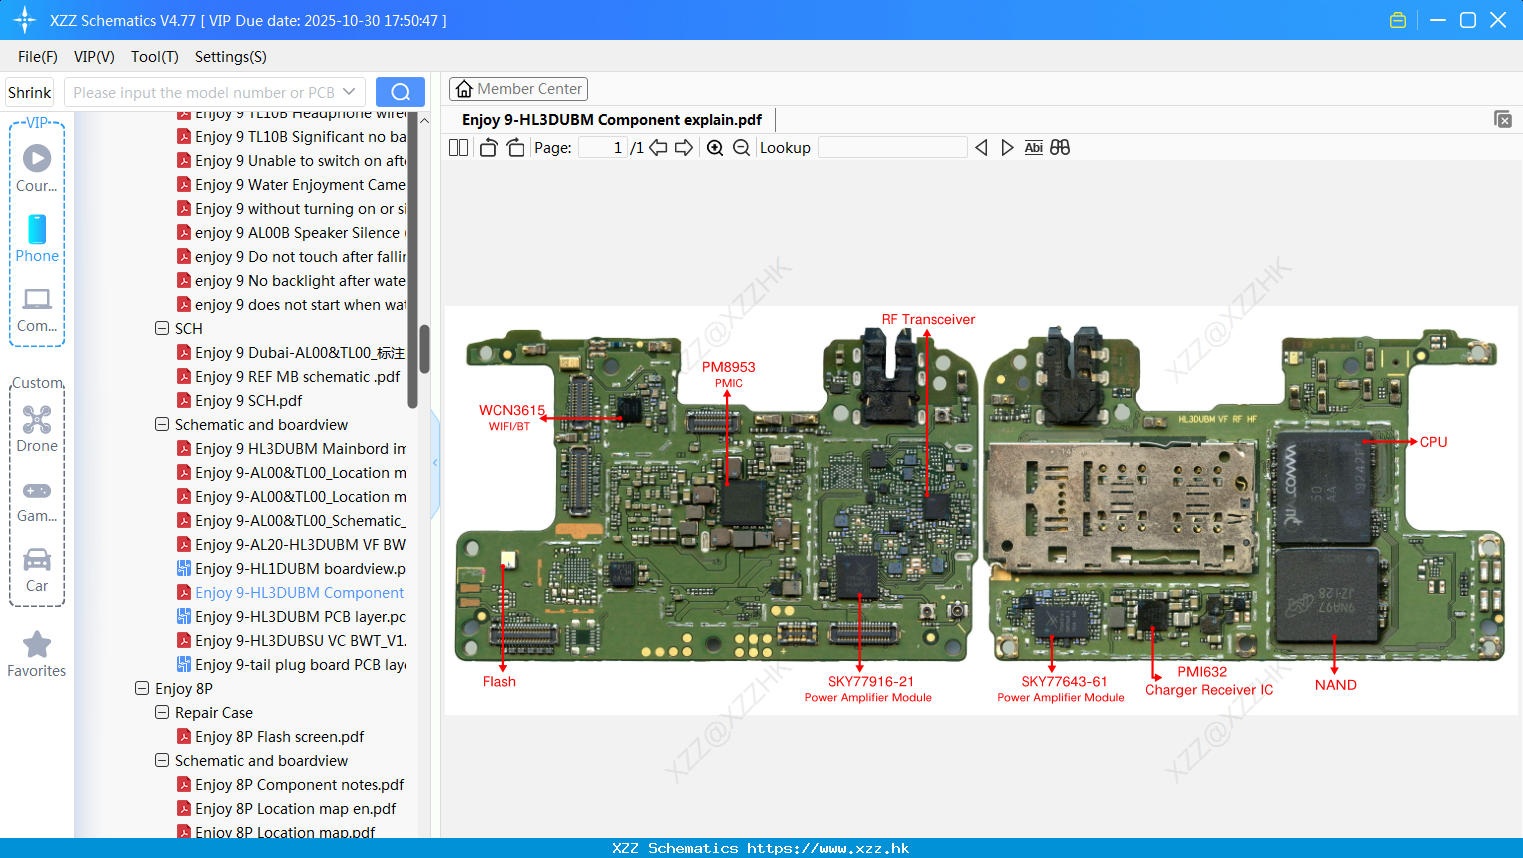
Task: Open Enjoy 9-HL1DUBM boardview file
Action: [291, 568]
